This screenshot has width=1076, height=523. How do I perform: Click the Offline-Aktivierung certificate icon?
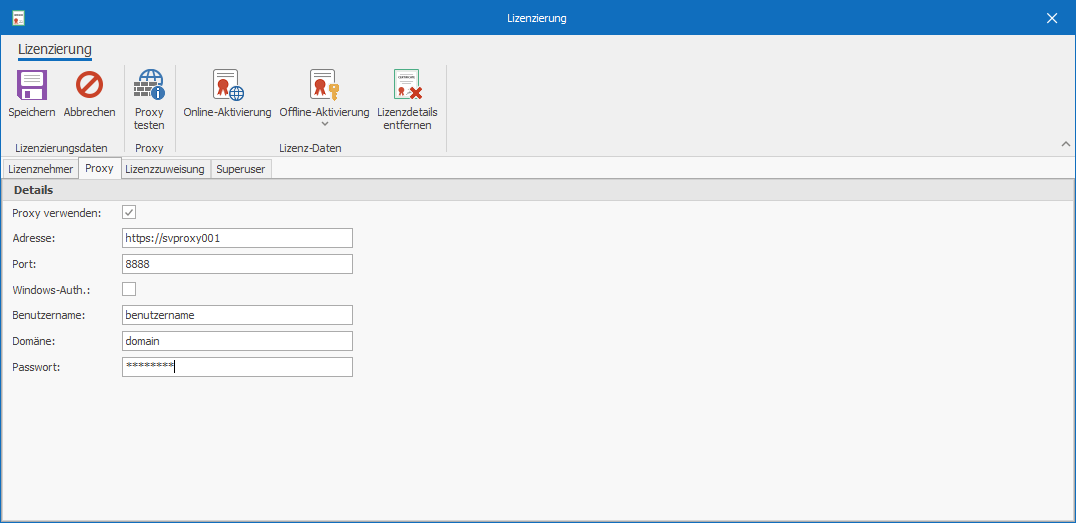point(324,85)
